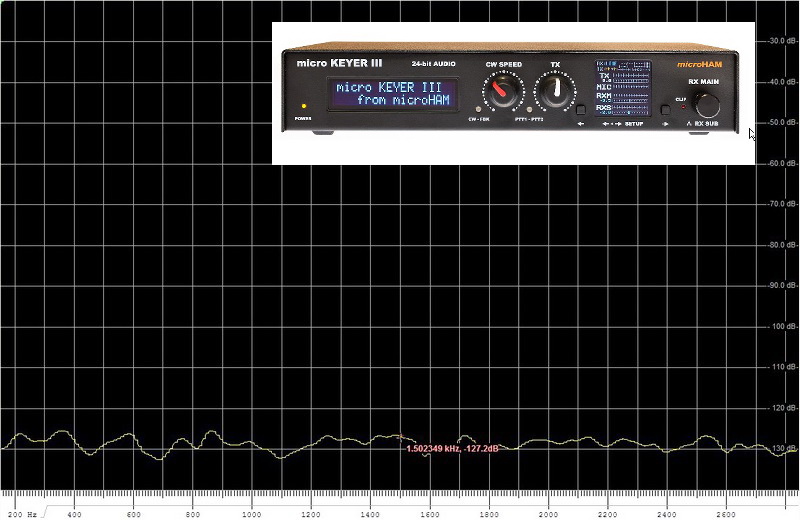Click the orange microHAM logo

(x=699, y=64)
